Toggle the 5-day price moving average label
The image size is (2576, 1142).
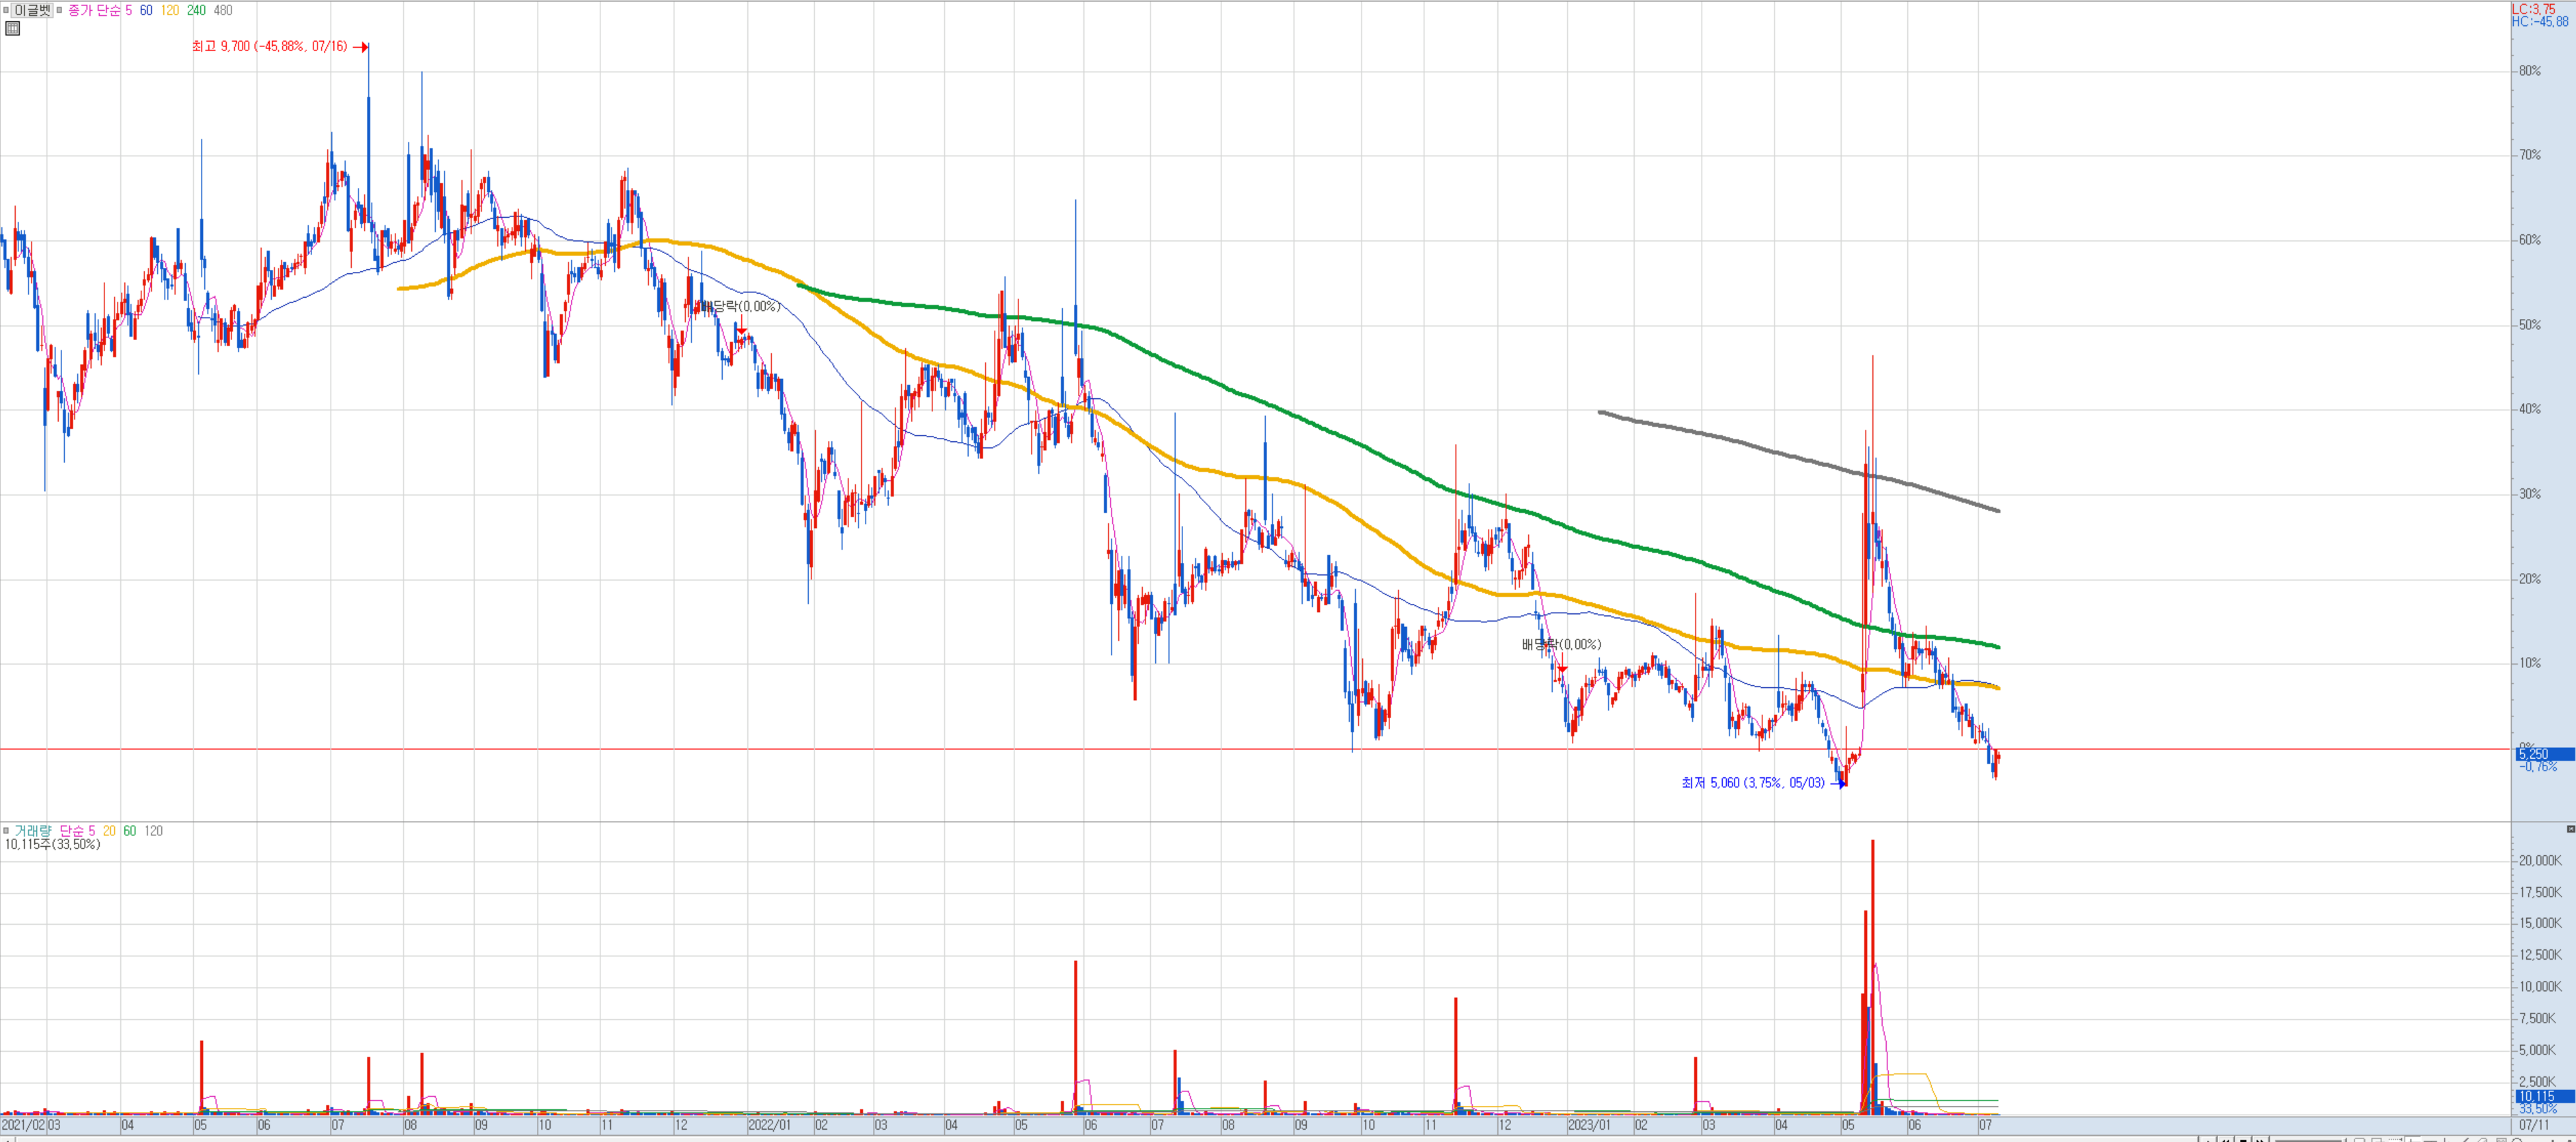point(128,10)
